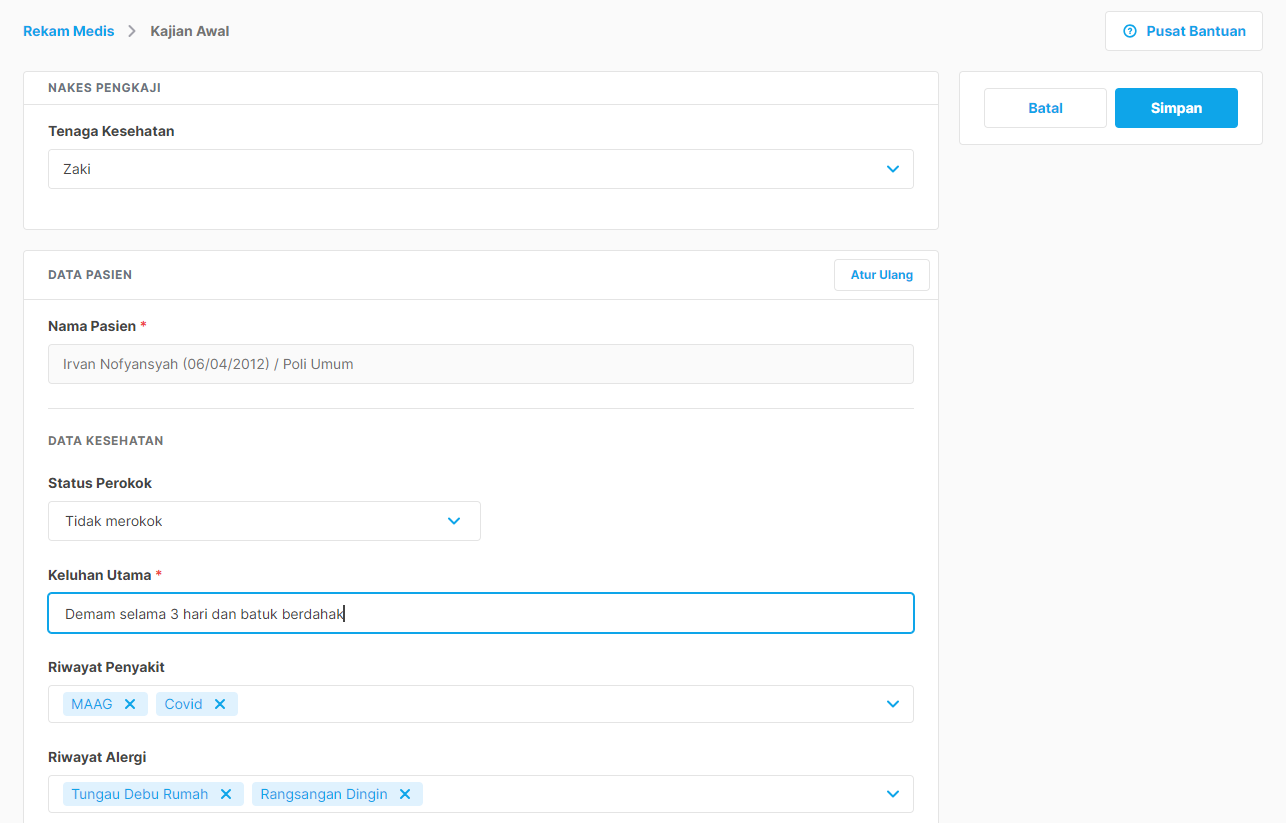The height and width of the screenshot is (823, 1286).
Task: Expand the Riwayat Penyakit dropdown arrow
Action: click(x=893, y=704)
